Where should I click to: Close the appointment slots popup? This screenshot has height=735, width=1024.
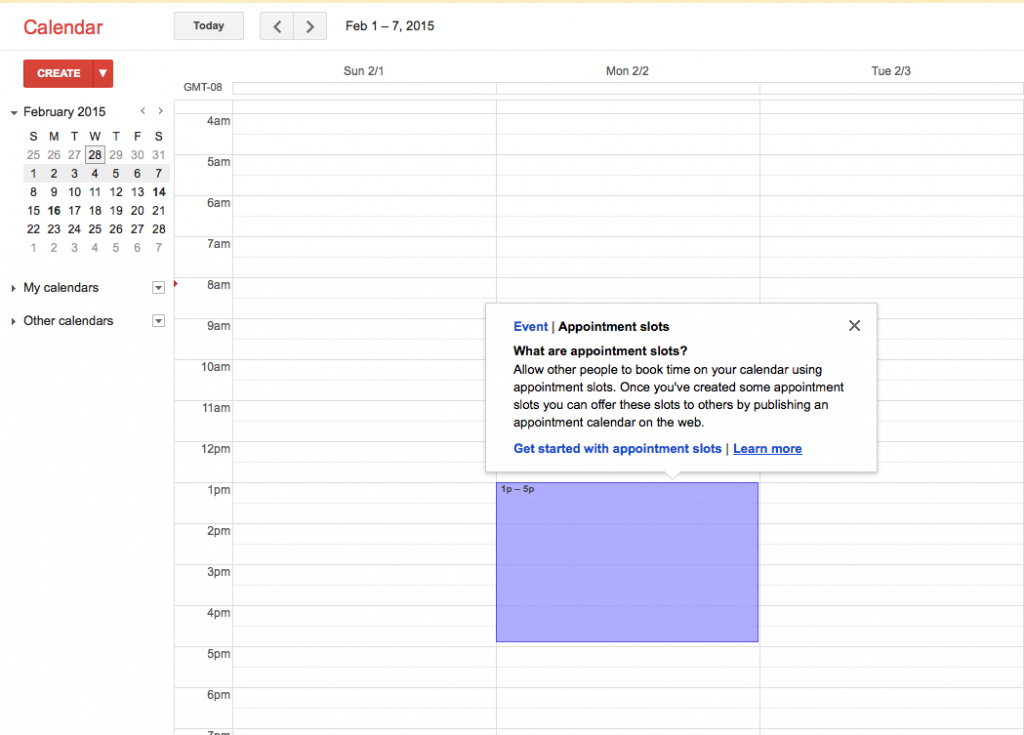(854, 325)
